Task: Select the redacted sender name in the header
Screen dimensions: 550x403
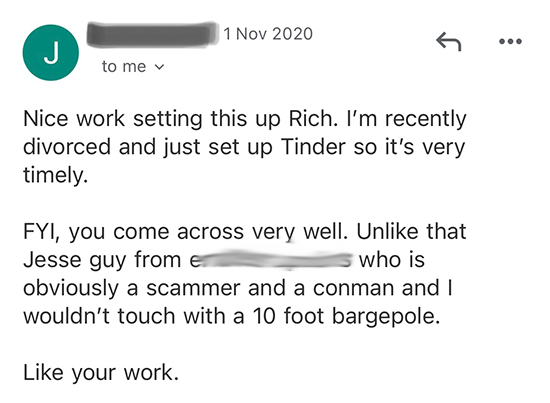Action: tap(153, 34)
